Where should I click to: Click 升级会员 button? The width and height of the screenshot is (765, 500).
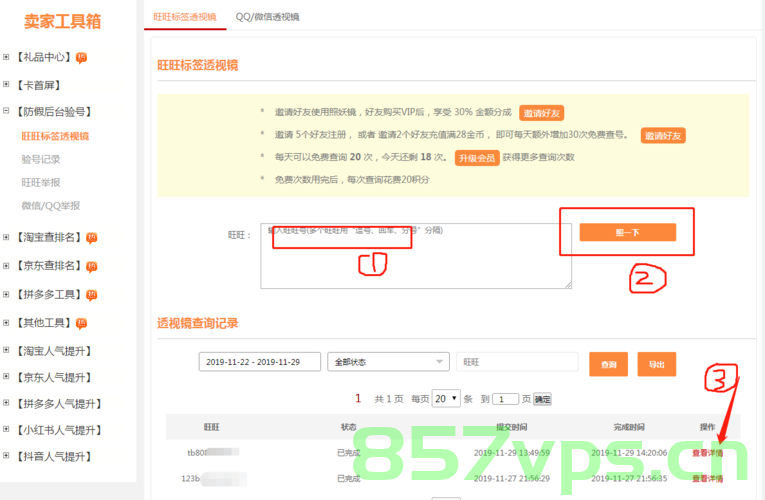[477, 158]
